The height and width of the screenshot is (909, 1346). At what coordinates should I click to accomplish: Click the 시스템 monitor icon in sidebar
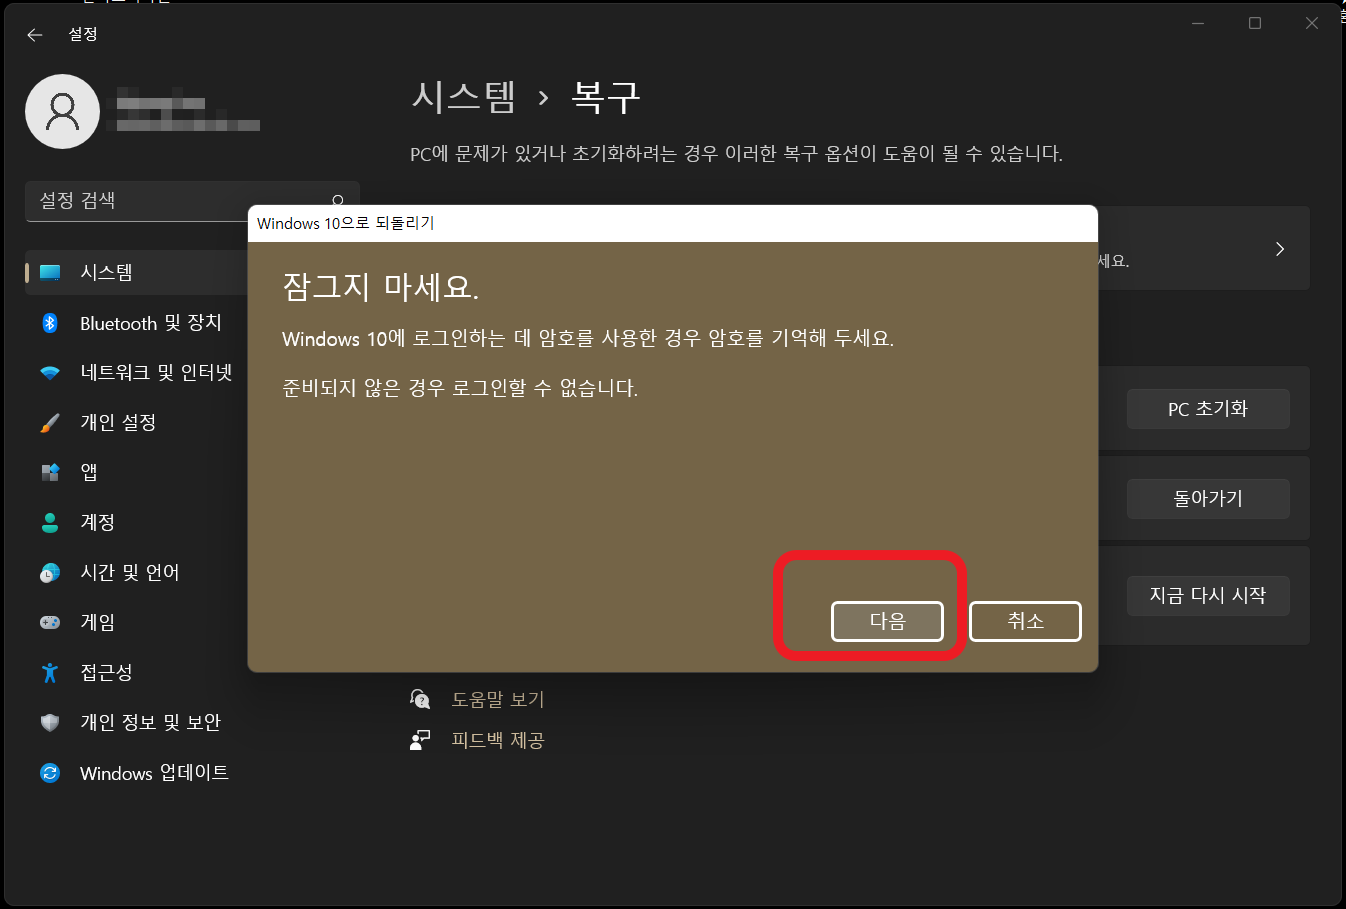[x=50, y=273]
